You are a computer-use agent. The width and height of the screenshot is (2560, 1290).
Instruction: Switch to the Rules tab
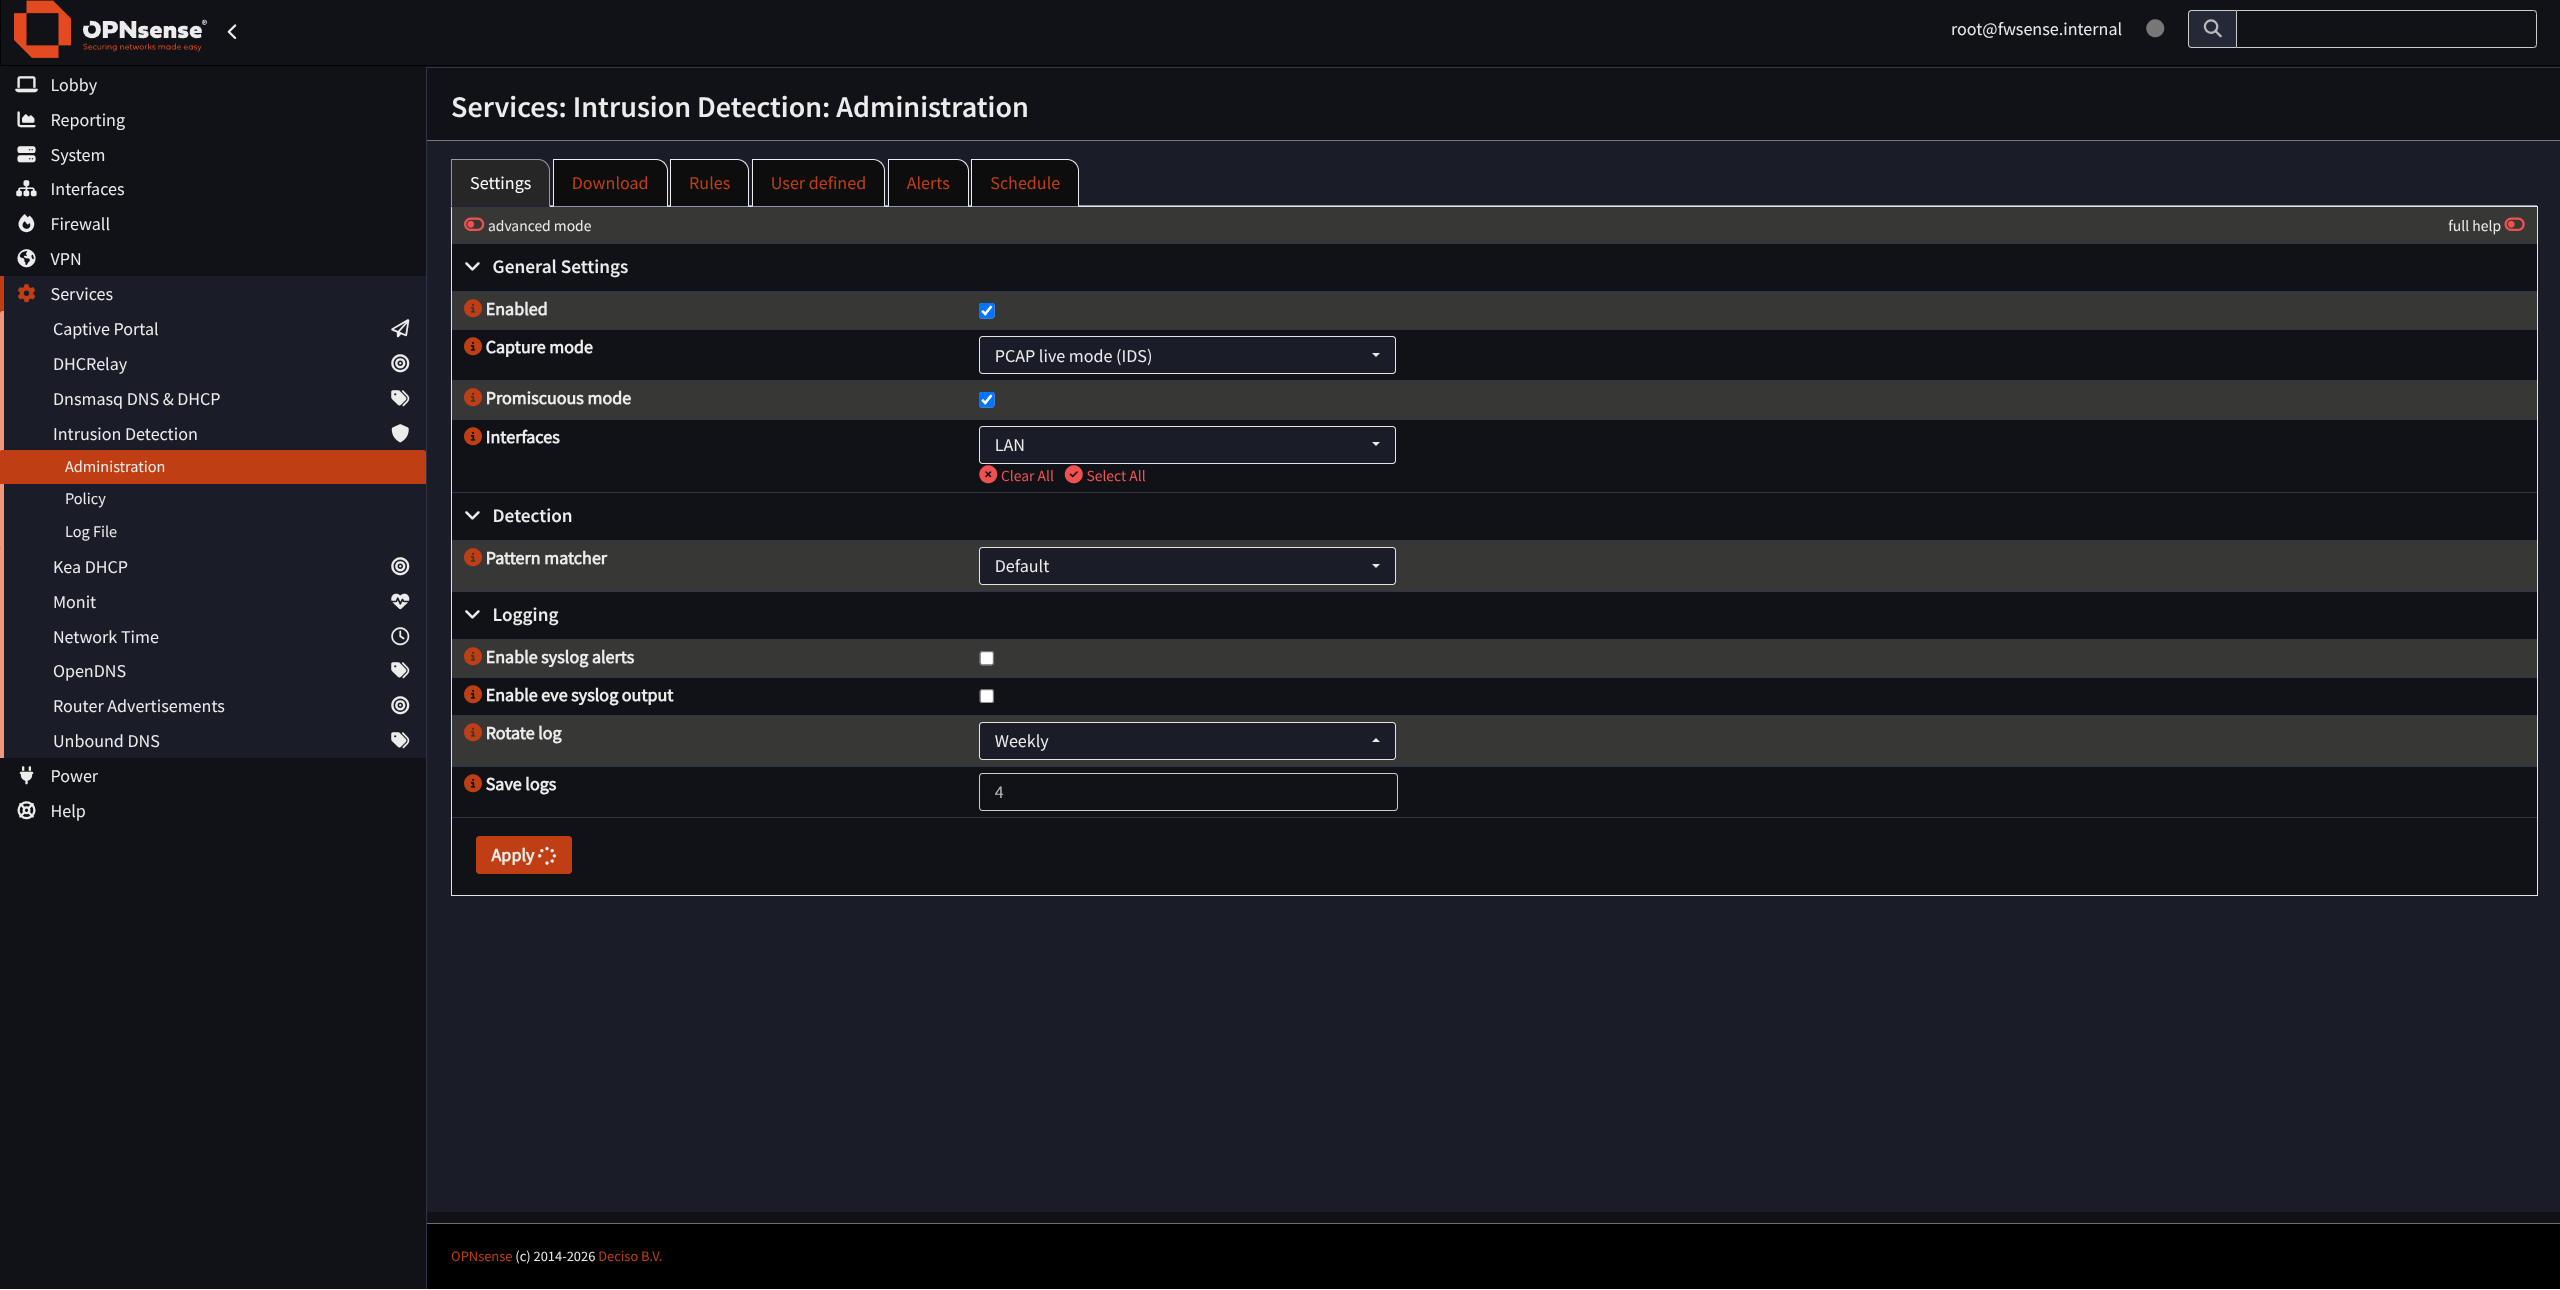(710, 183)
